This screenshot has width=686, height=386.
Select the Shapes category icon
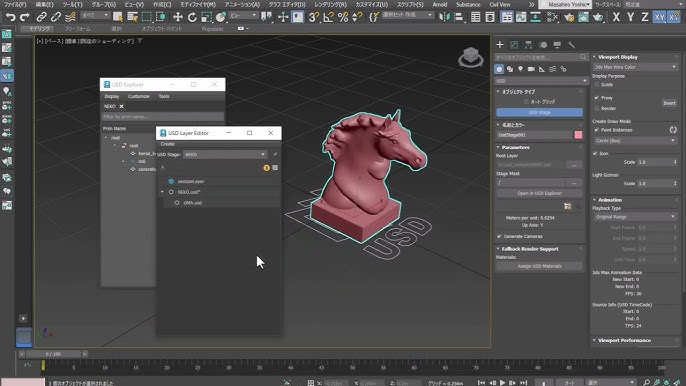coord(510,69)
